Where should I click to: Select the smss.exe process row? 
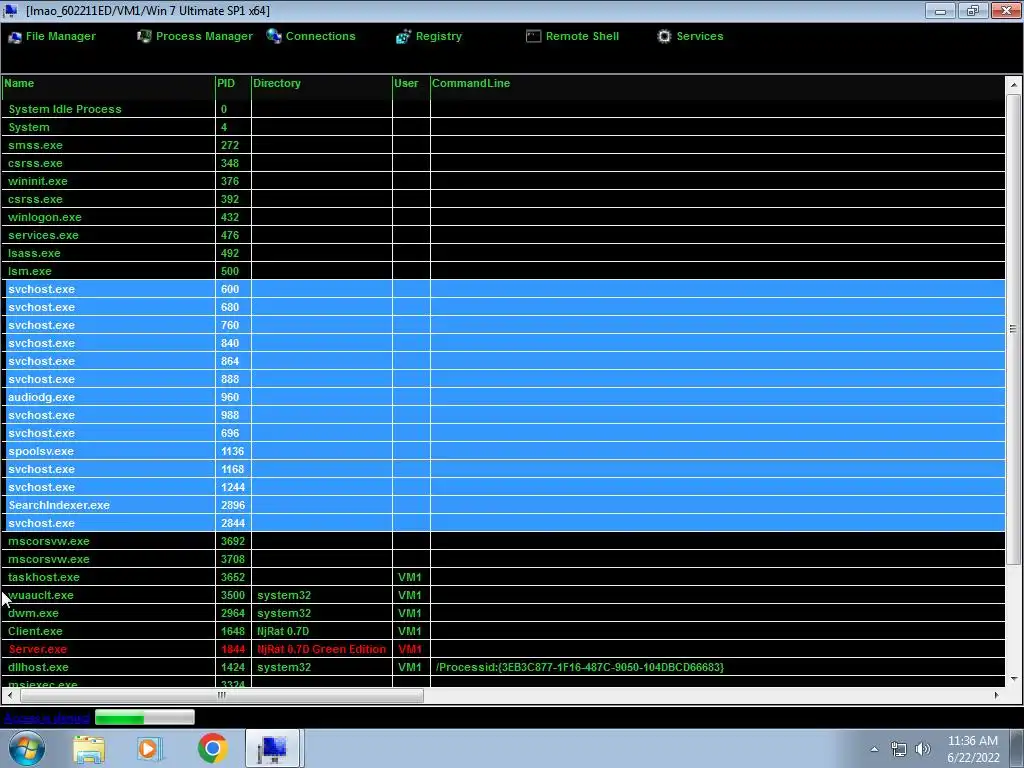[x=503, y=145]
